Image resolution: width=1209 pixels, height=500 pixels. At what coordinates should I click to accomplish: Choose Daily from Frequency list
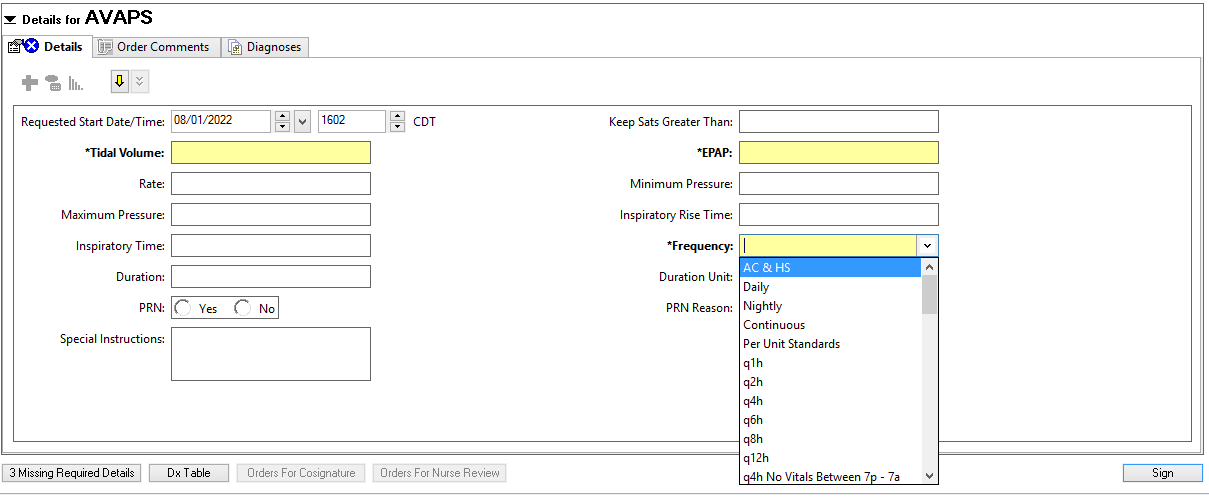tap(830, 286)
